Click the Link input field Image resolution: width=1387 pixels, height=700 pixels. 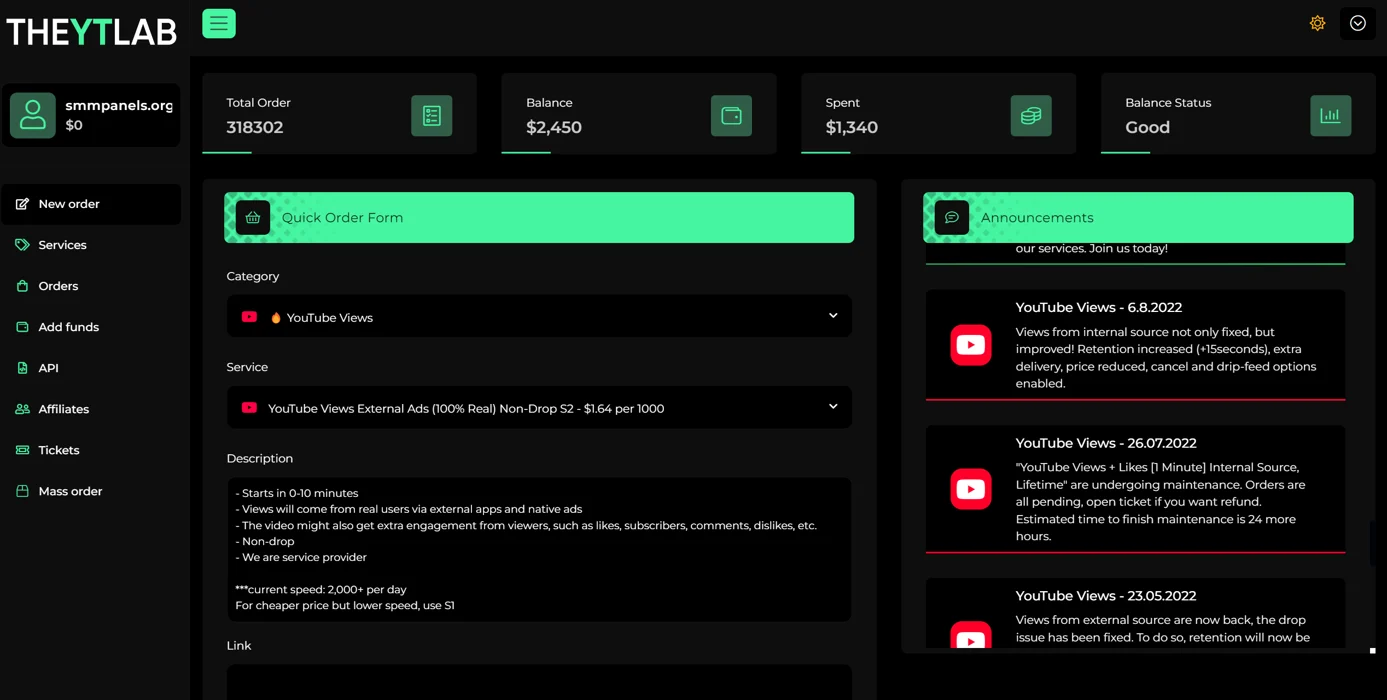539,682
